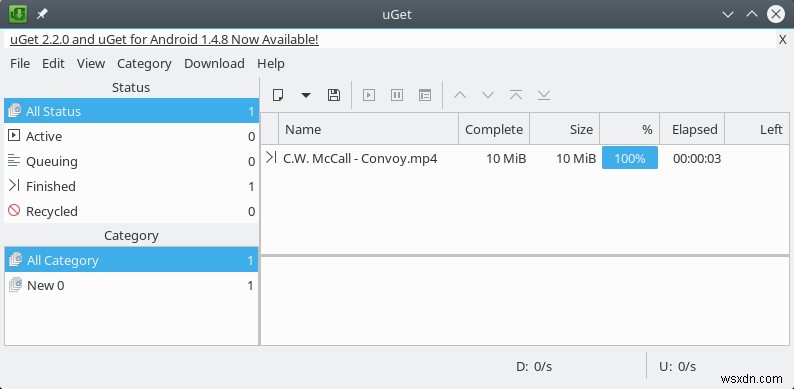Sort by the % column header
Viewport: 794px width, 389px height.
[x=629, y=129]
